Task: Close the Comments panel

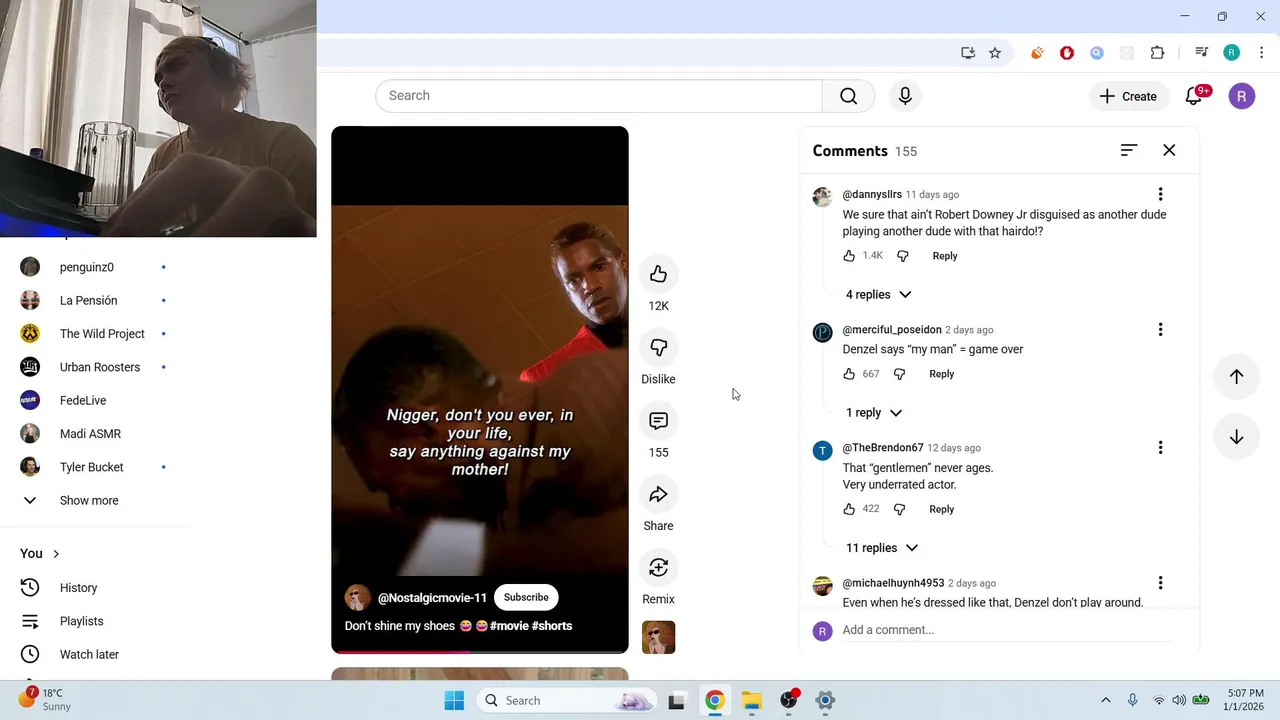Action: [1169, 150]
